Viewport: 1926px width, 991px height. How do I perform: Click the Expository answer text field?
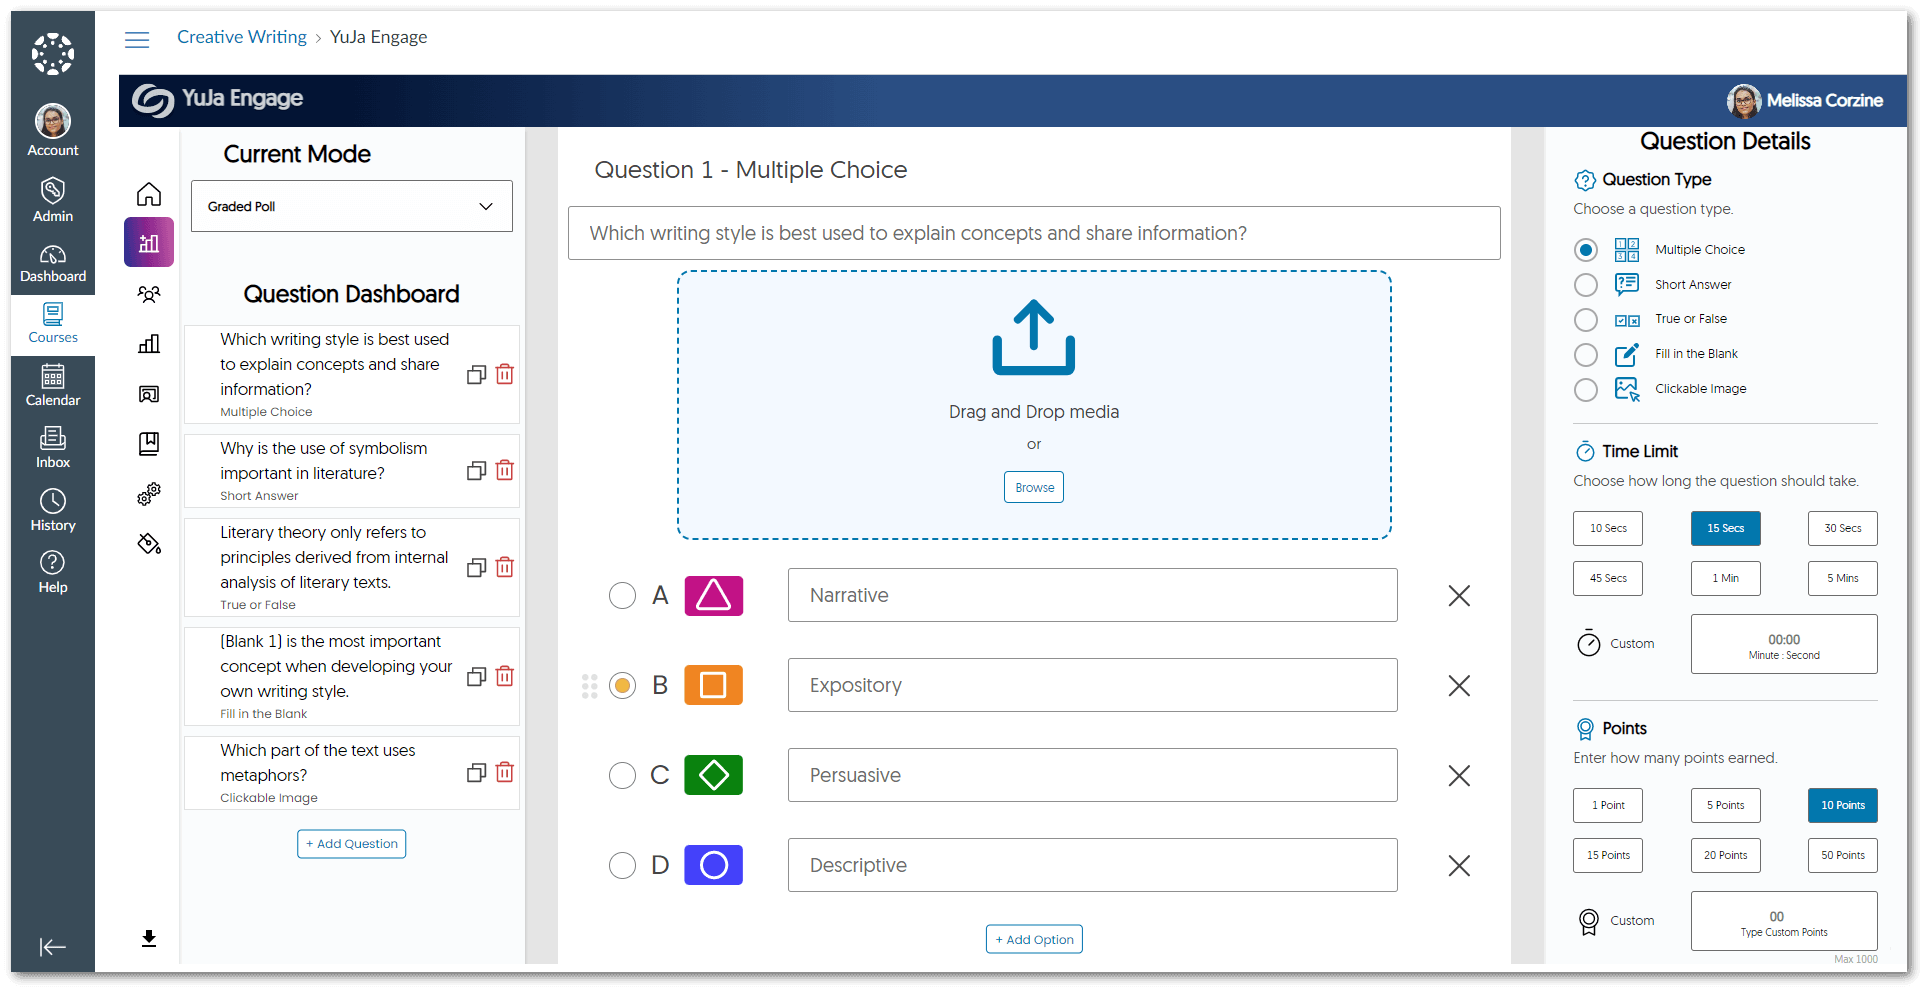coord(1092,685)
